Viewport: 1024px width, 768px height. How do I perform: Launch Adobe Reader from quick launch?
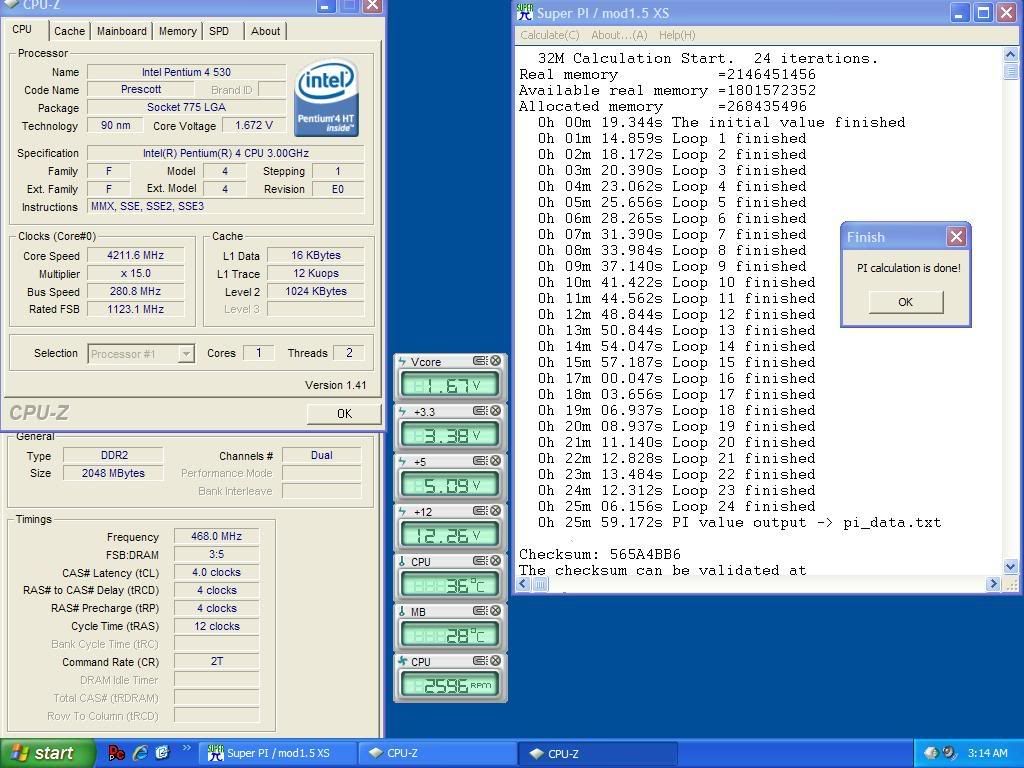(116, 753)
